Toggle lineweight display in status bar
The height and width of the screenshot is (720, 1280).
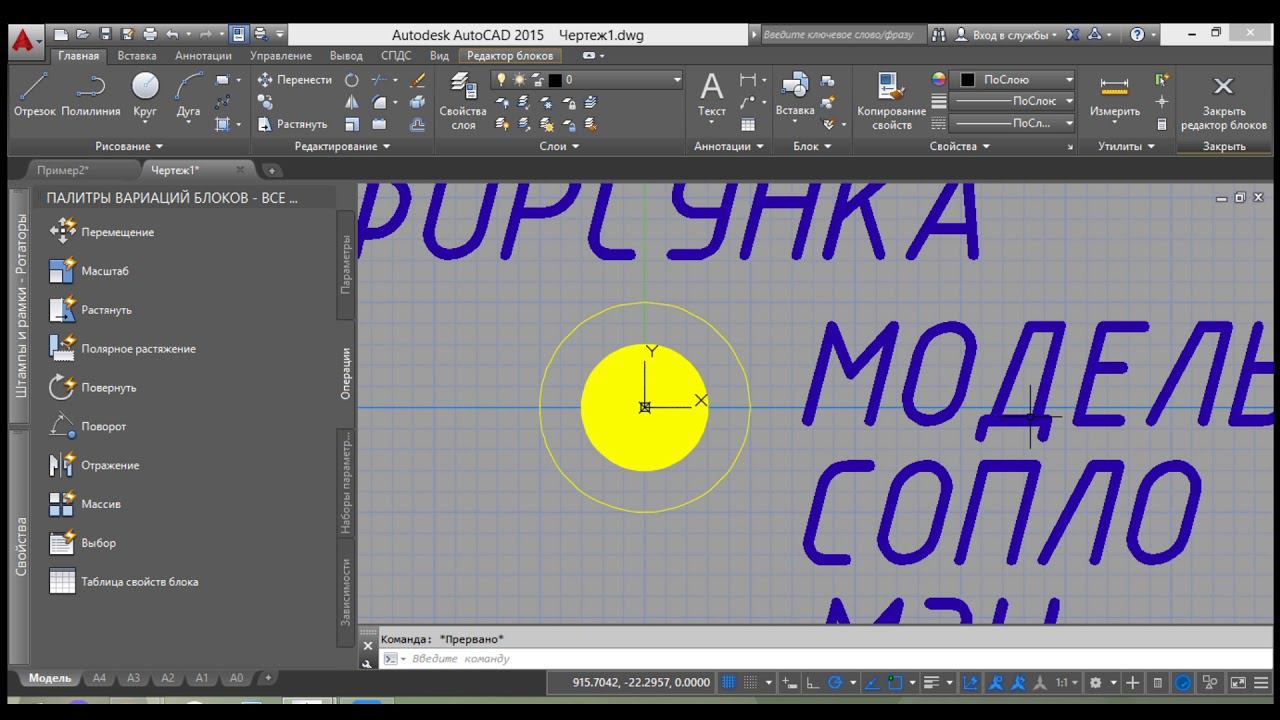click(x=931, y=683)
